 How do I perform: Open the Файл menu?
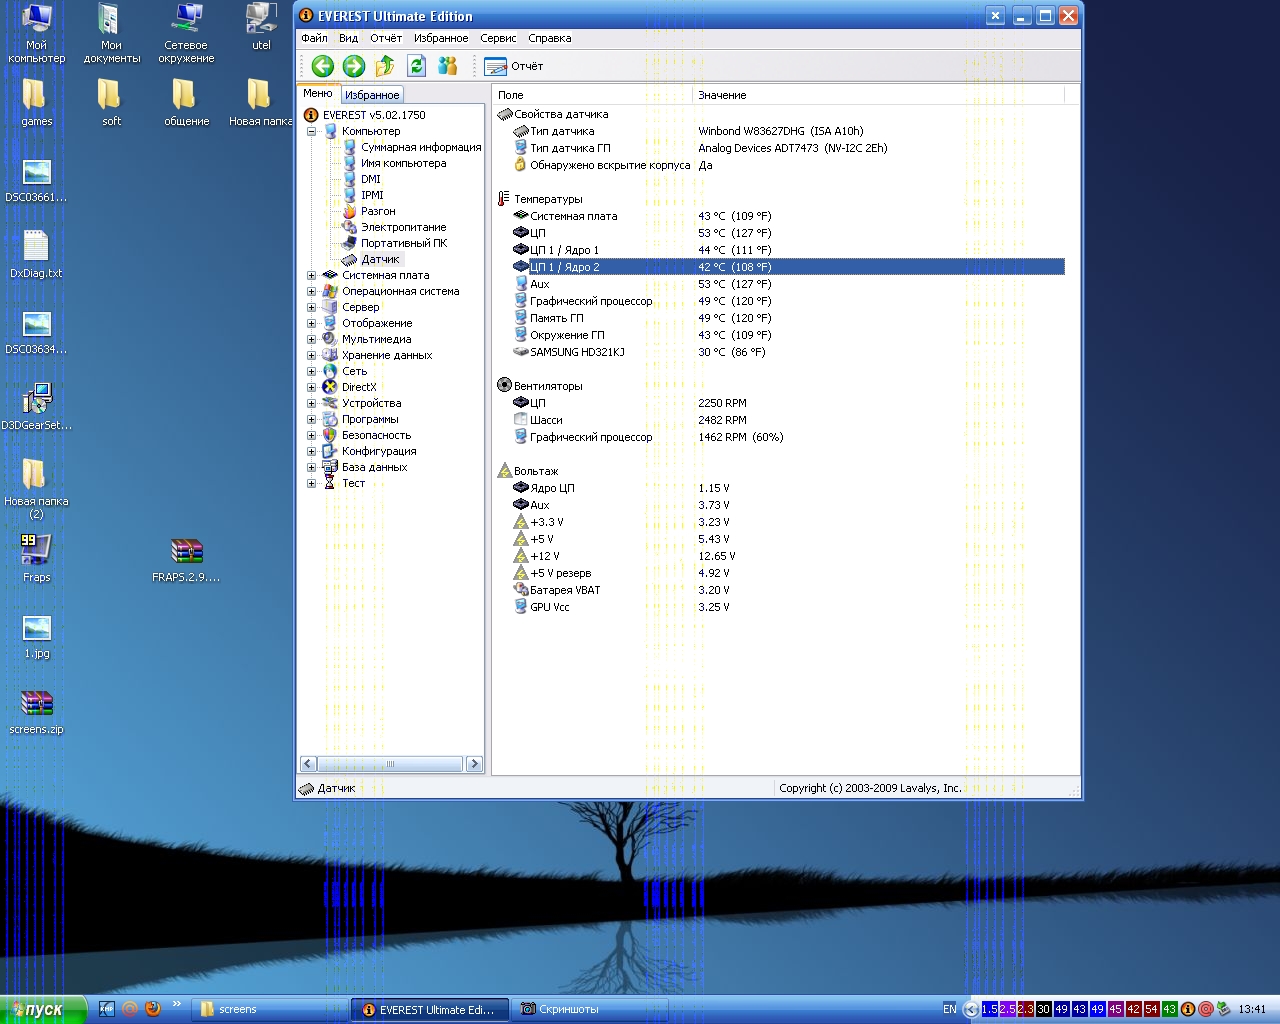[314, 38]
